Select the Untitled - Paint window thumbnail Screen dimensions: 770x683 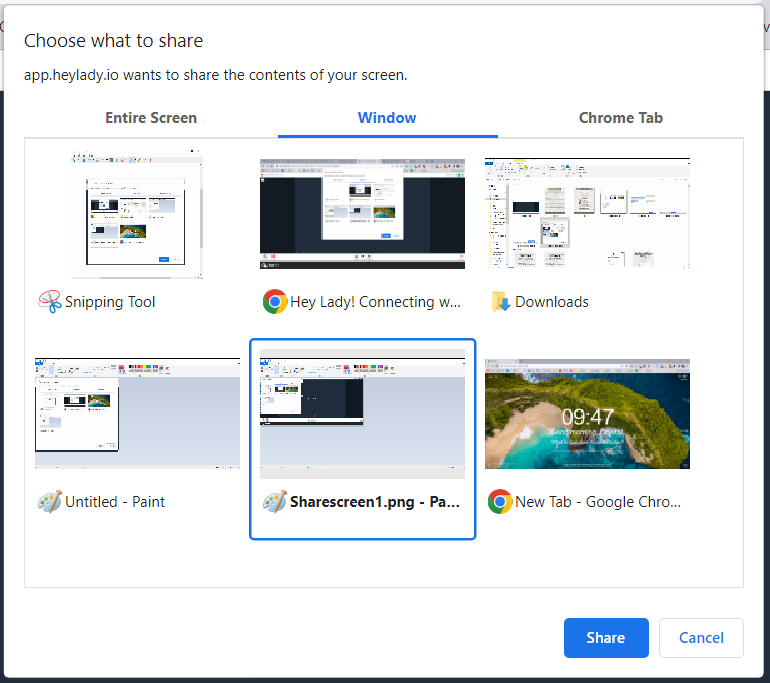137,414
